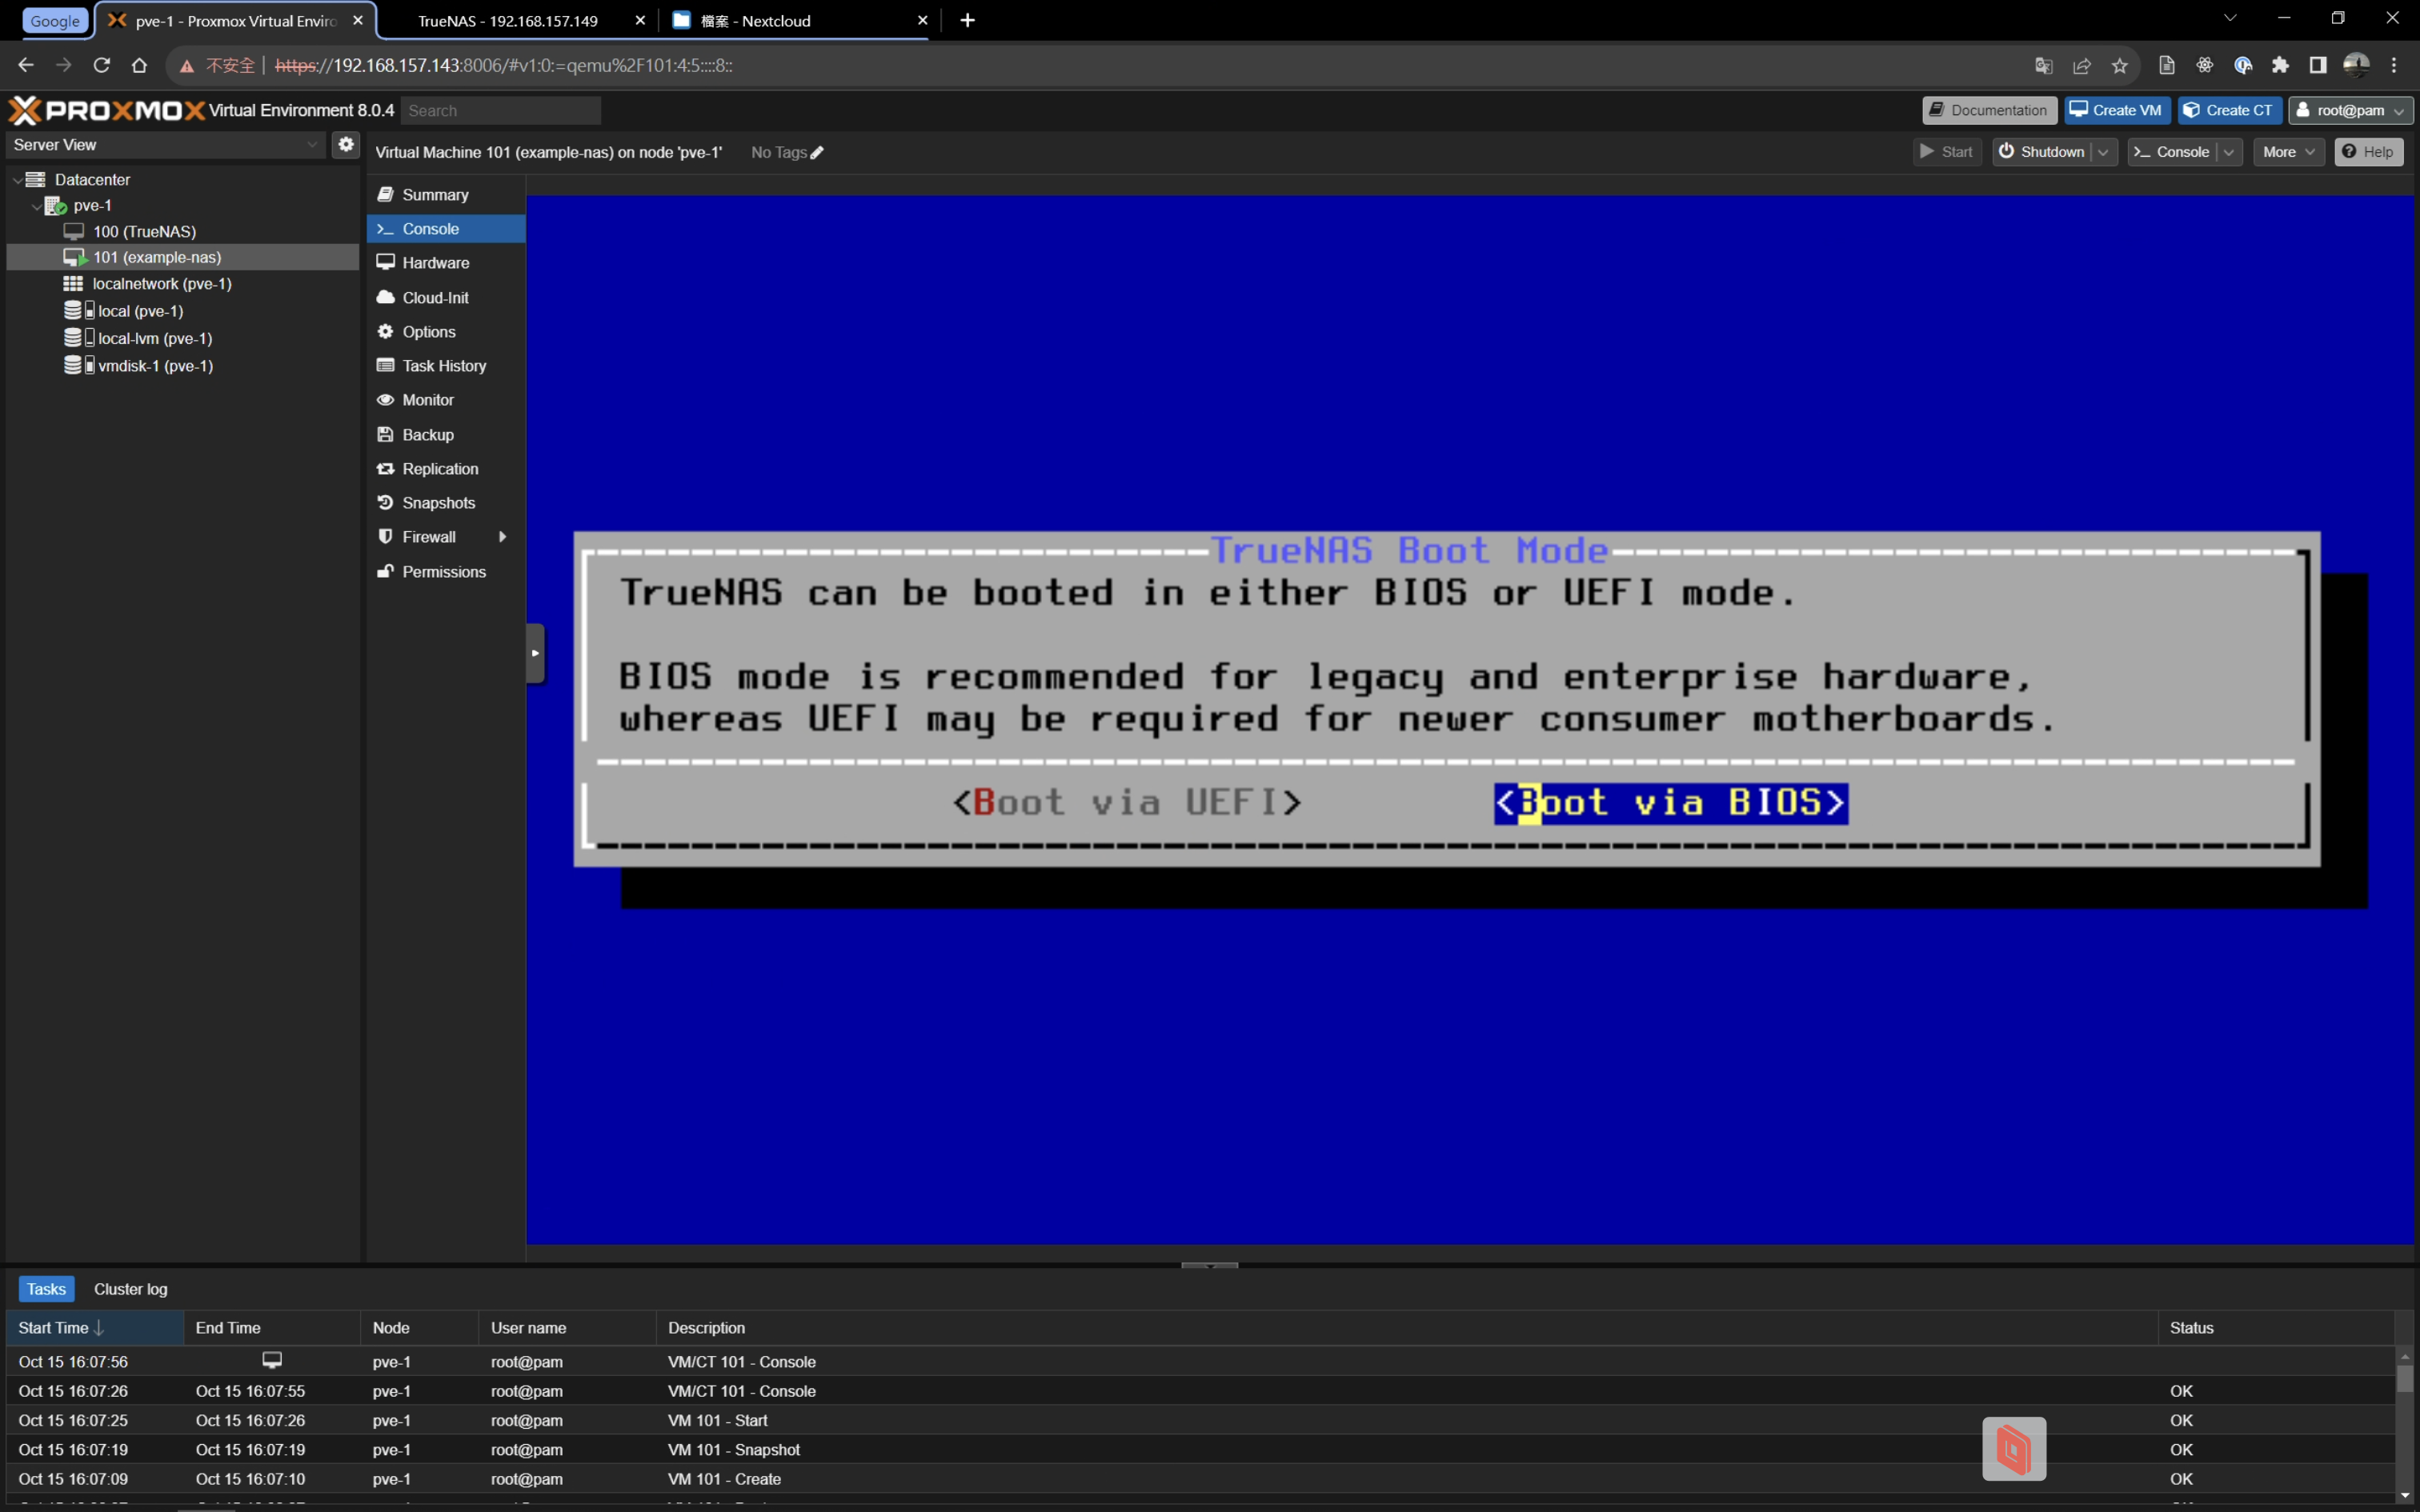
Task: Collapse the console side panel handle
Action: pyautogui.click(x=535, y=653)
